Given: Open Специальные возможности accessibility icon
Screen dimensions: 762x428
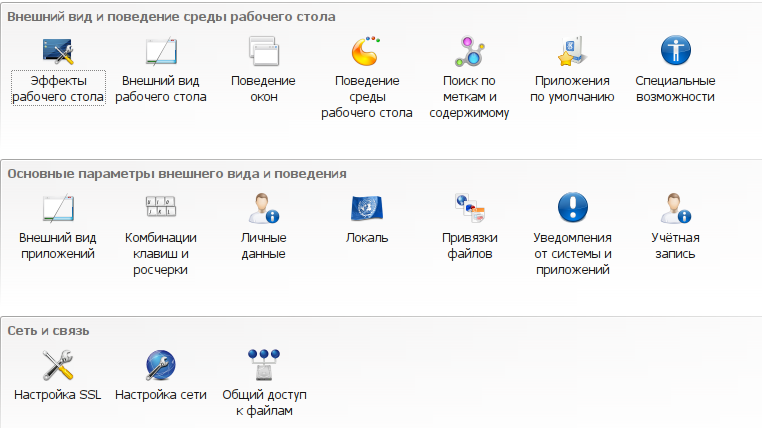Looking at the screenshot, I should click(675, 51).
